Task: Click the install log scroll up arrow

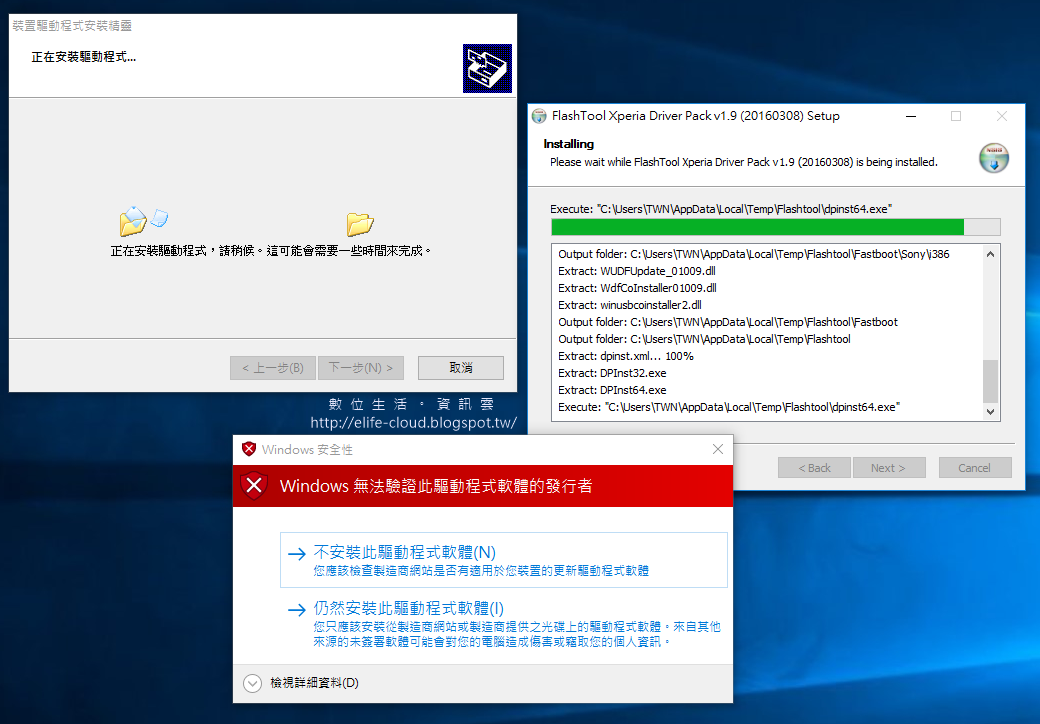Action: pyautogui.click(x=990, y=254)
